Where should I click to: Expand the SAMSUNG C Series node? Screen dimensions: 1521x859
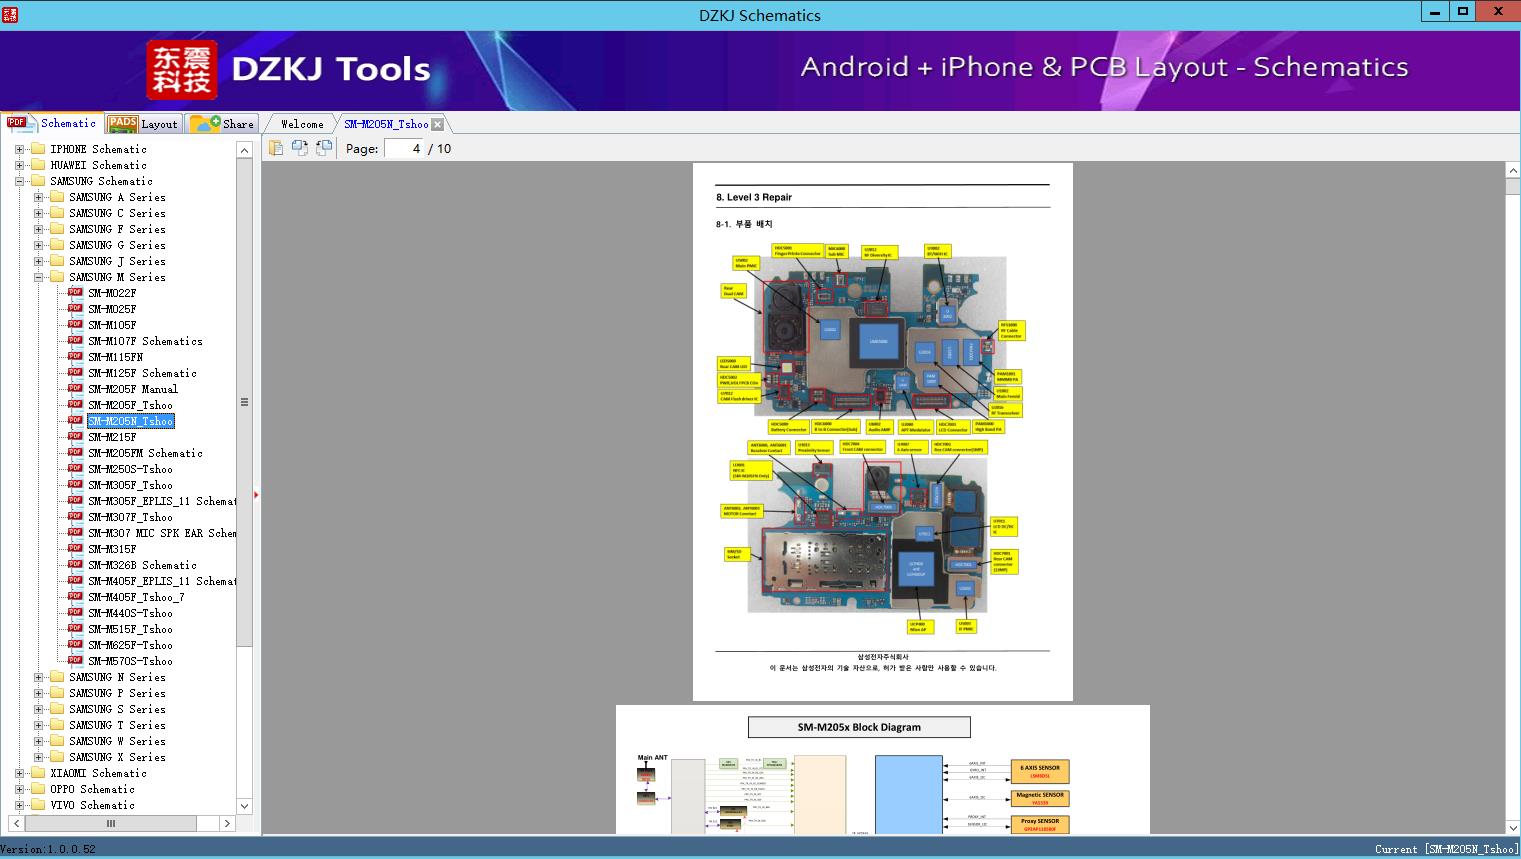pyautogui.click(x=38, y=213)
